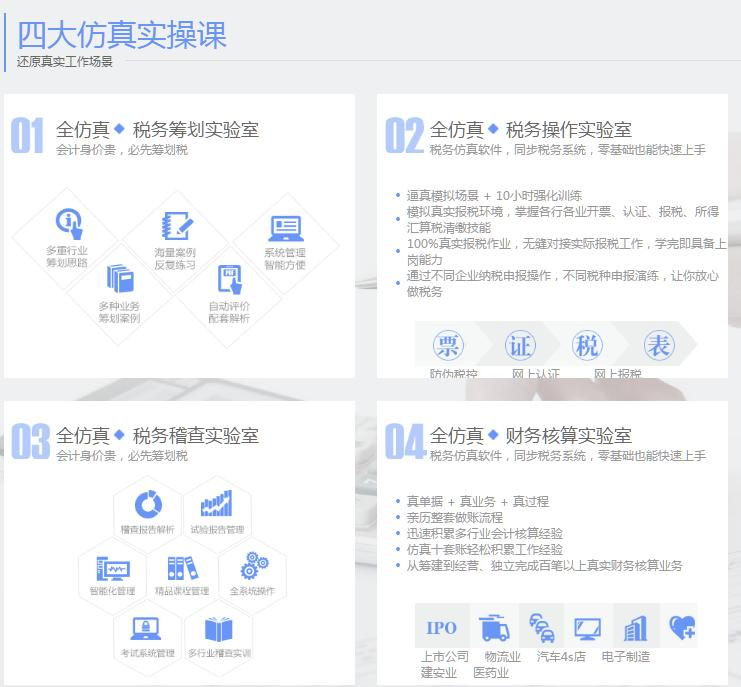Viewport: 741px width, 687px height.
Task: Select the computer monitor electronics icon
Action: (x=587, y=629)
